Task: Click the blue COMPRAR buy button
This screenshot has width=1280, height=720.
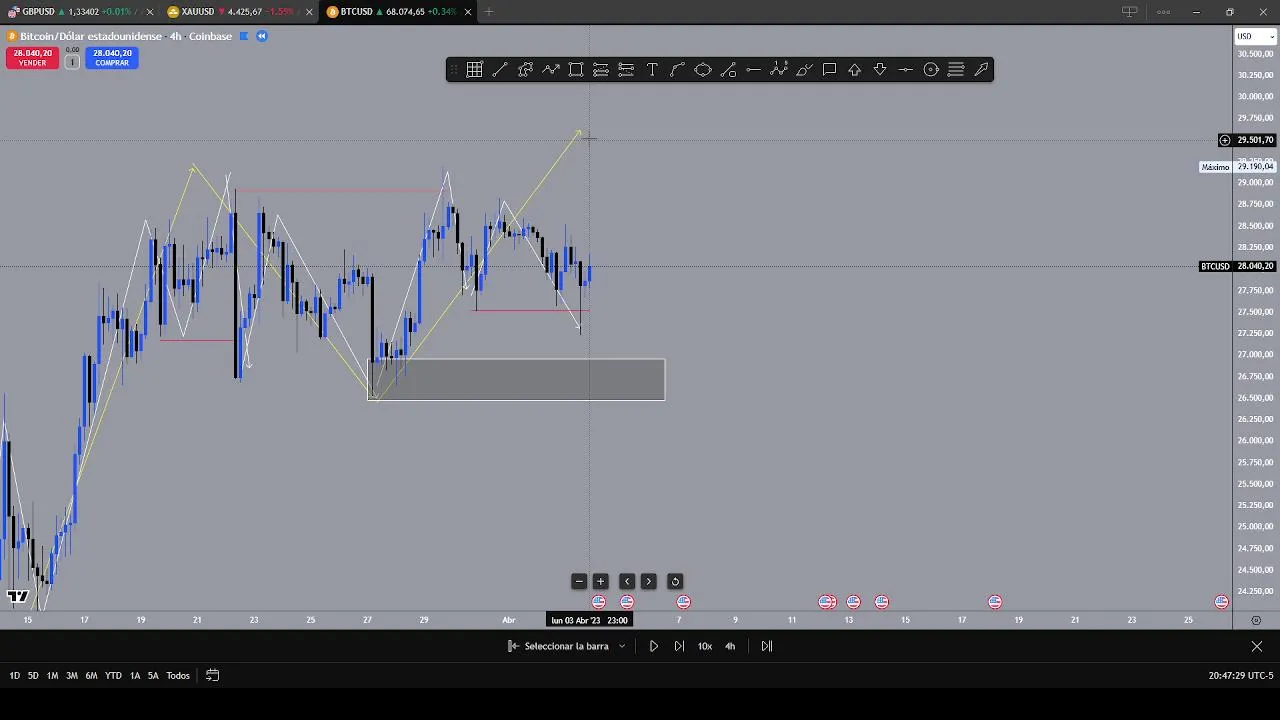Action: (112, 58)
